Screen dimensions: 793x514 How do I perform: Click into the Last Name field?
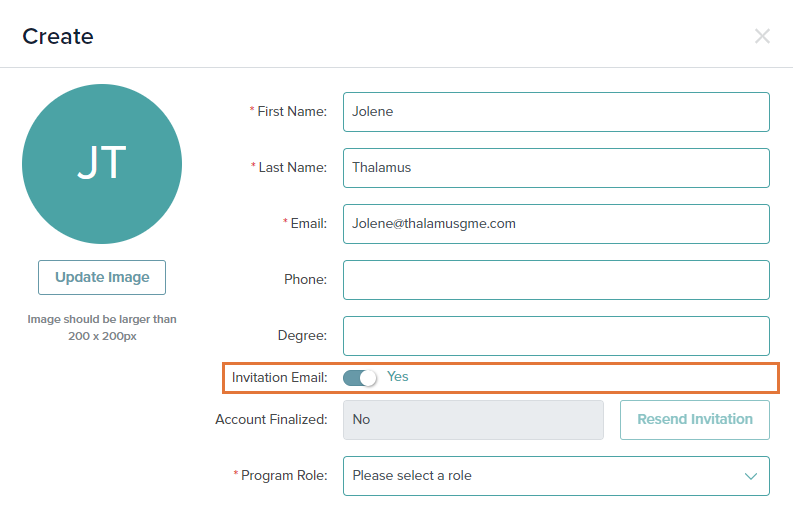pyautogui.click(x=556, y=168)
